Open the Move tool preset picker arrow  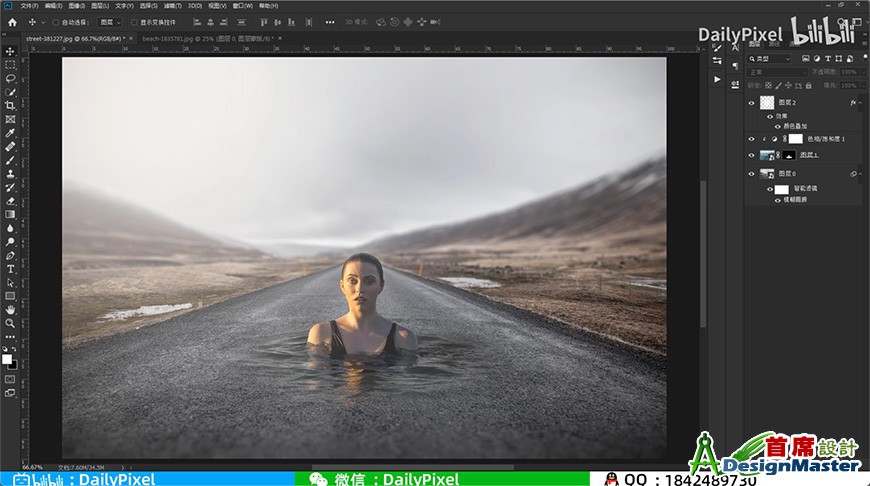[43, 22]
